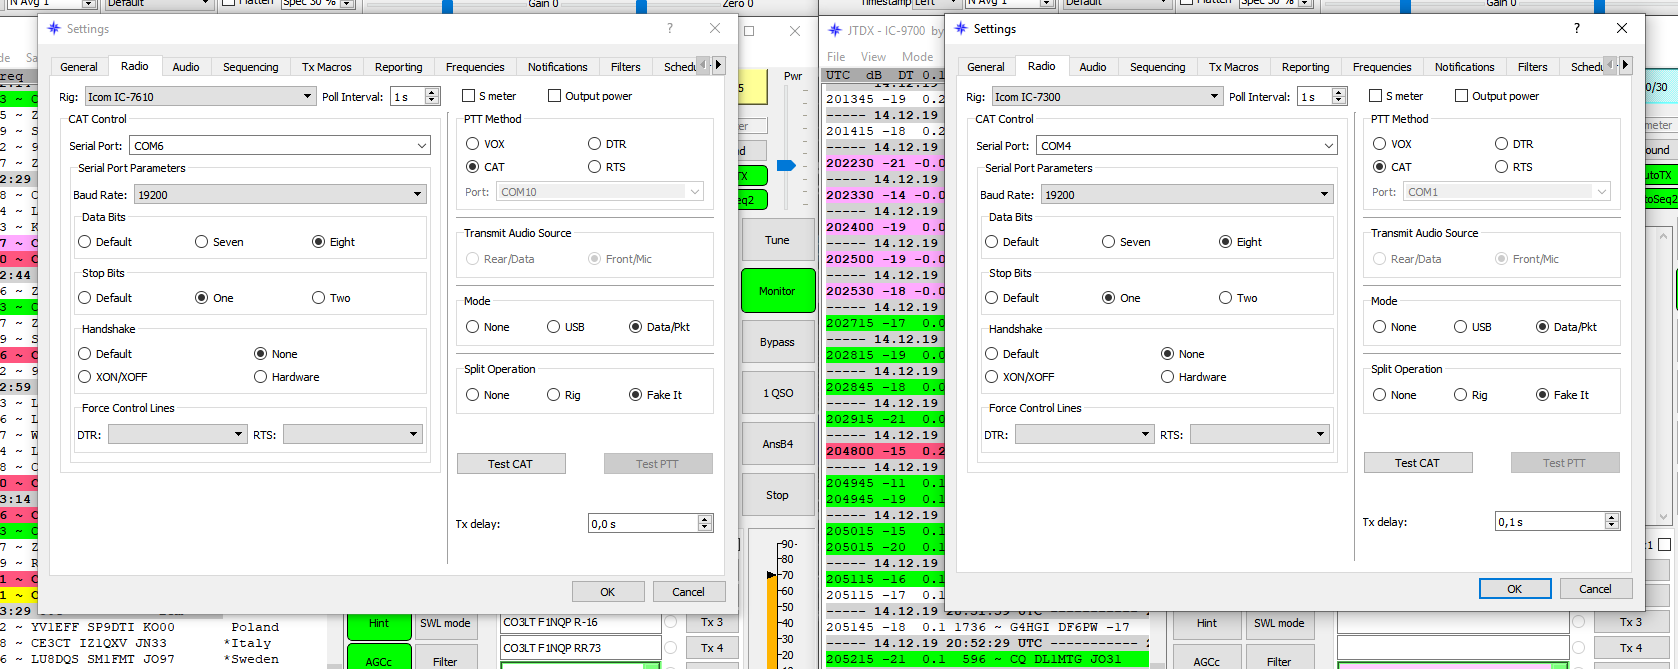Viewport: 1678px width, 669px height.
Task: Adjust the Pwr slider thumb
Action: tap(787, 165)
